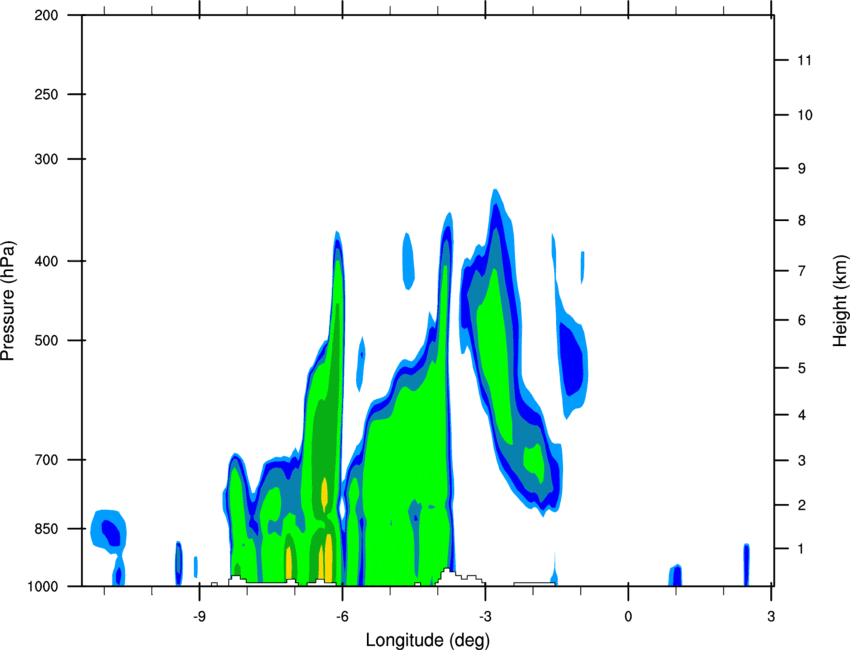The height and width of the screenshot is (650, 850).
Task: Select the 700 pressure tick label
Action: click(x=46, y=460)
